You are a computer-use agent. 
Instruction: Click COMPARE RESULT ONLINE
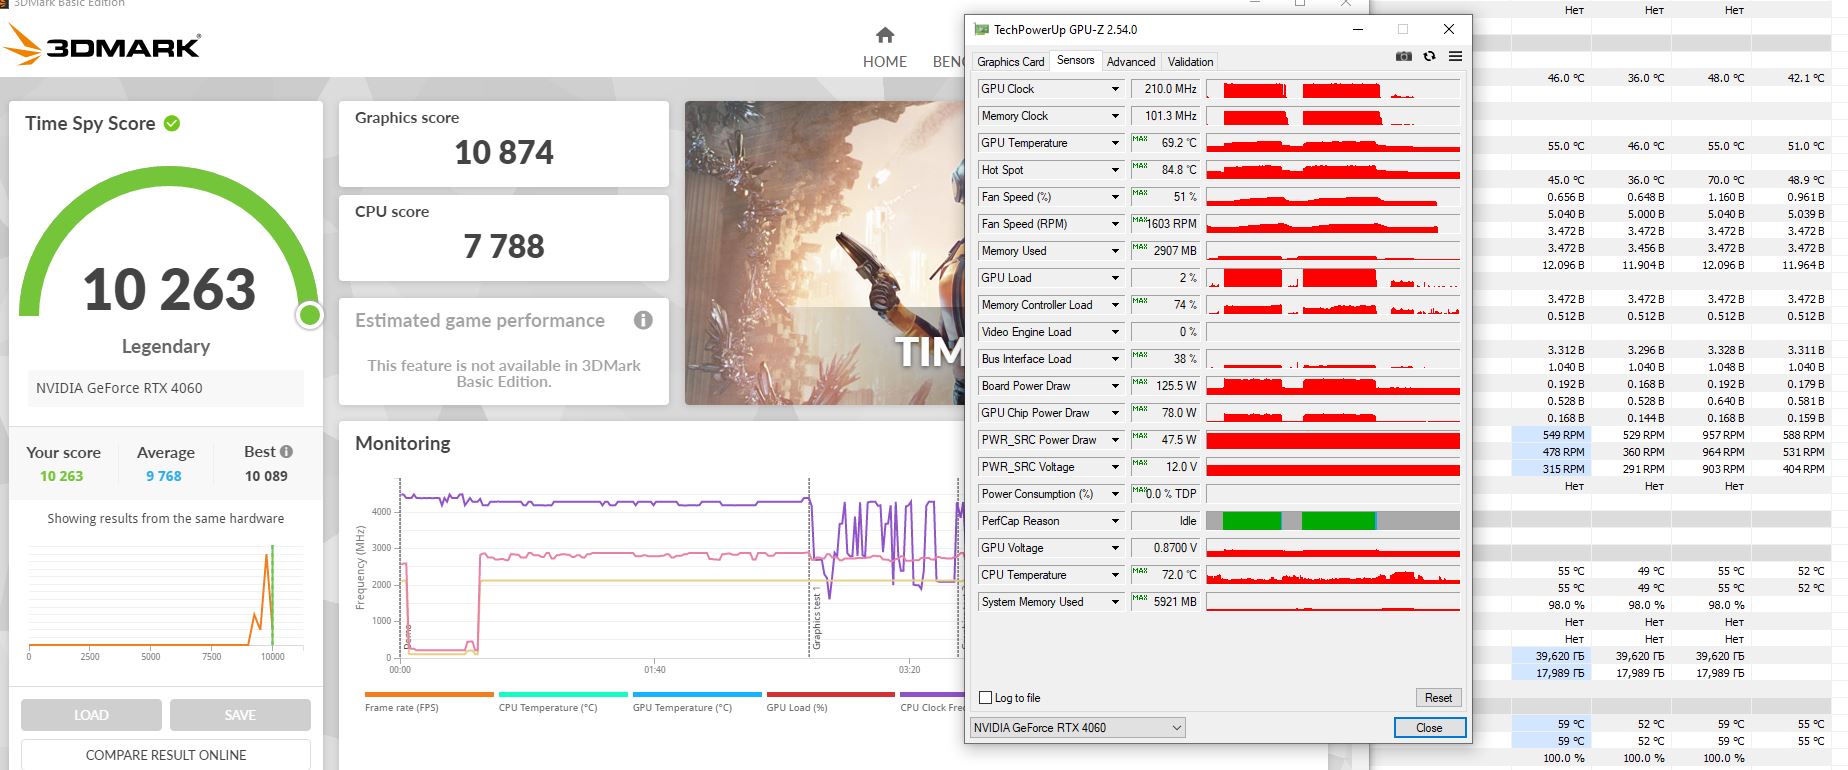click(x=166, y=755)
